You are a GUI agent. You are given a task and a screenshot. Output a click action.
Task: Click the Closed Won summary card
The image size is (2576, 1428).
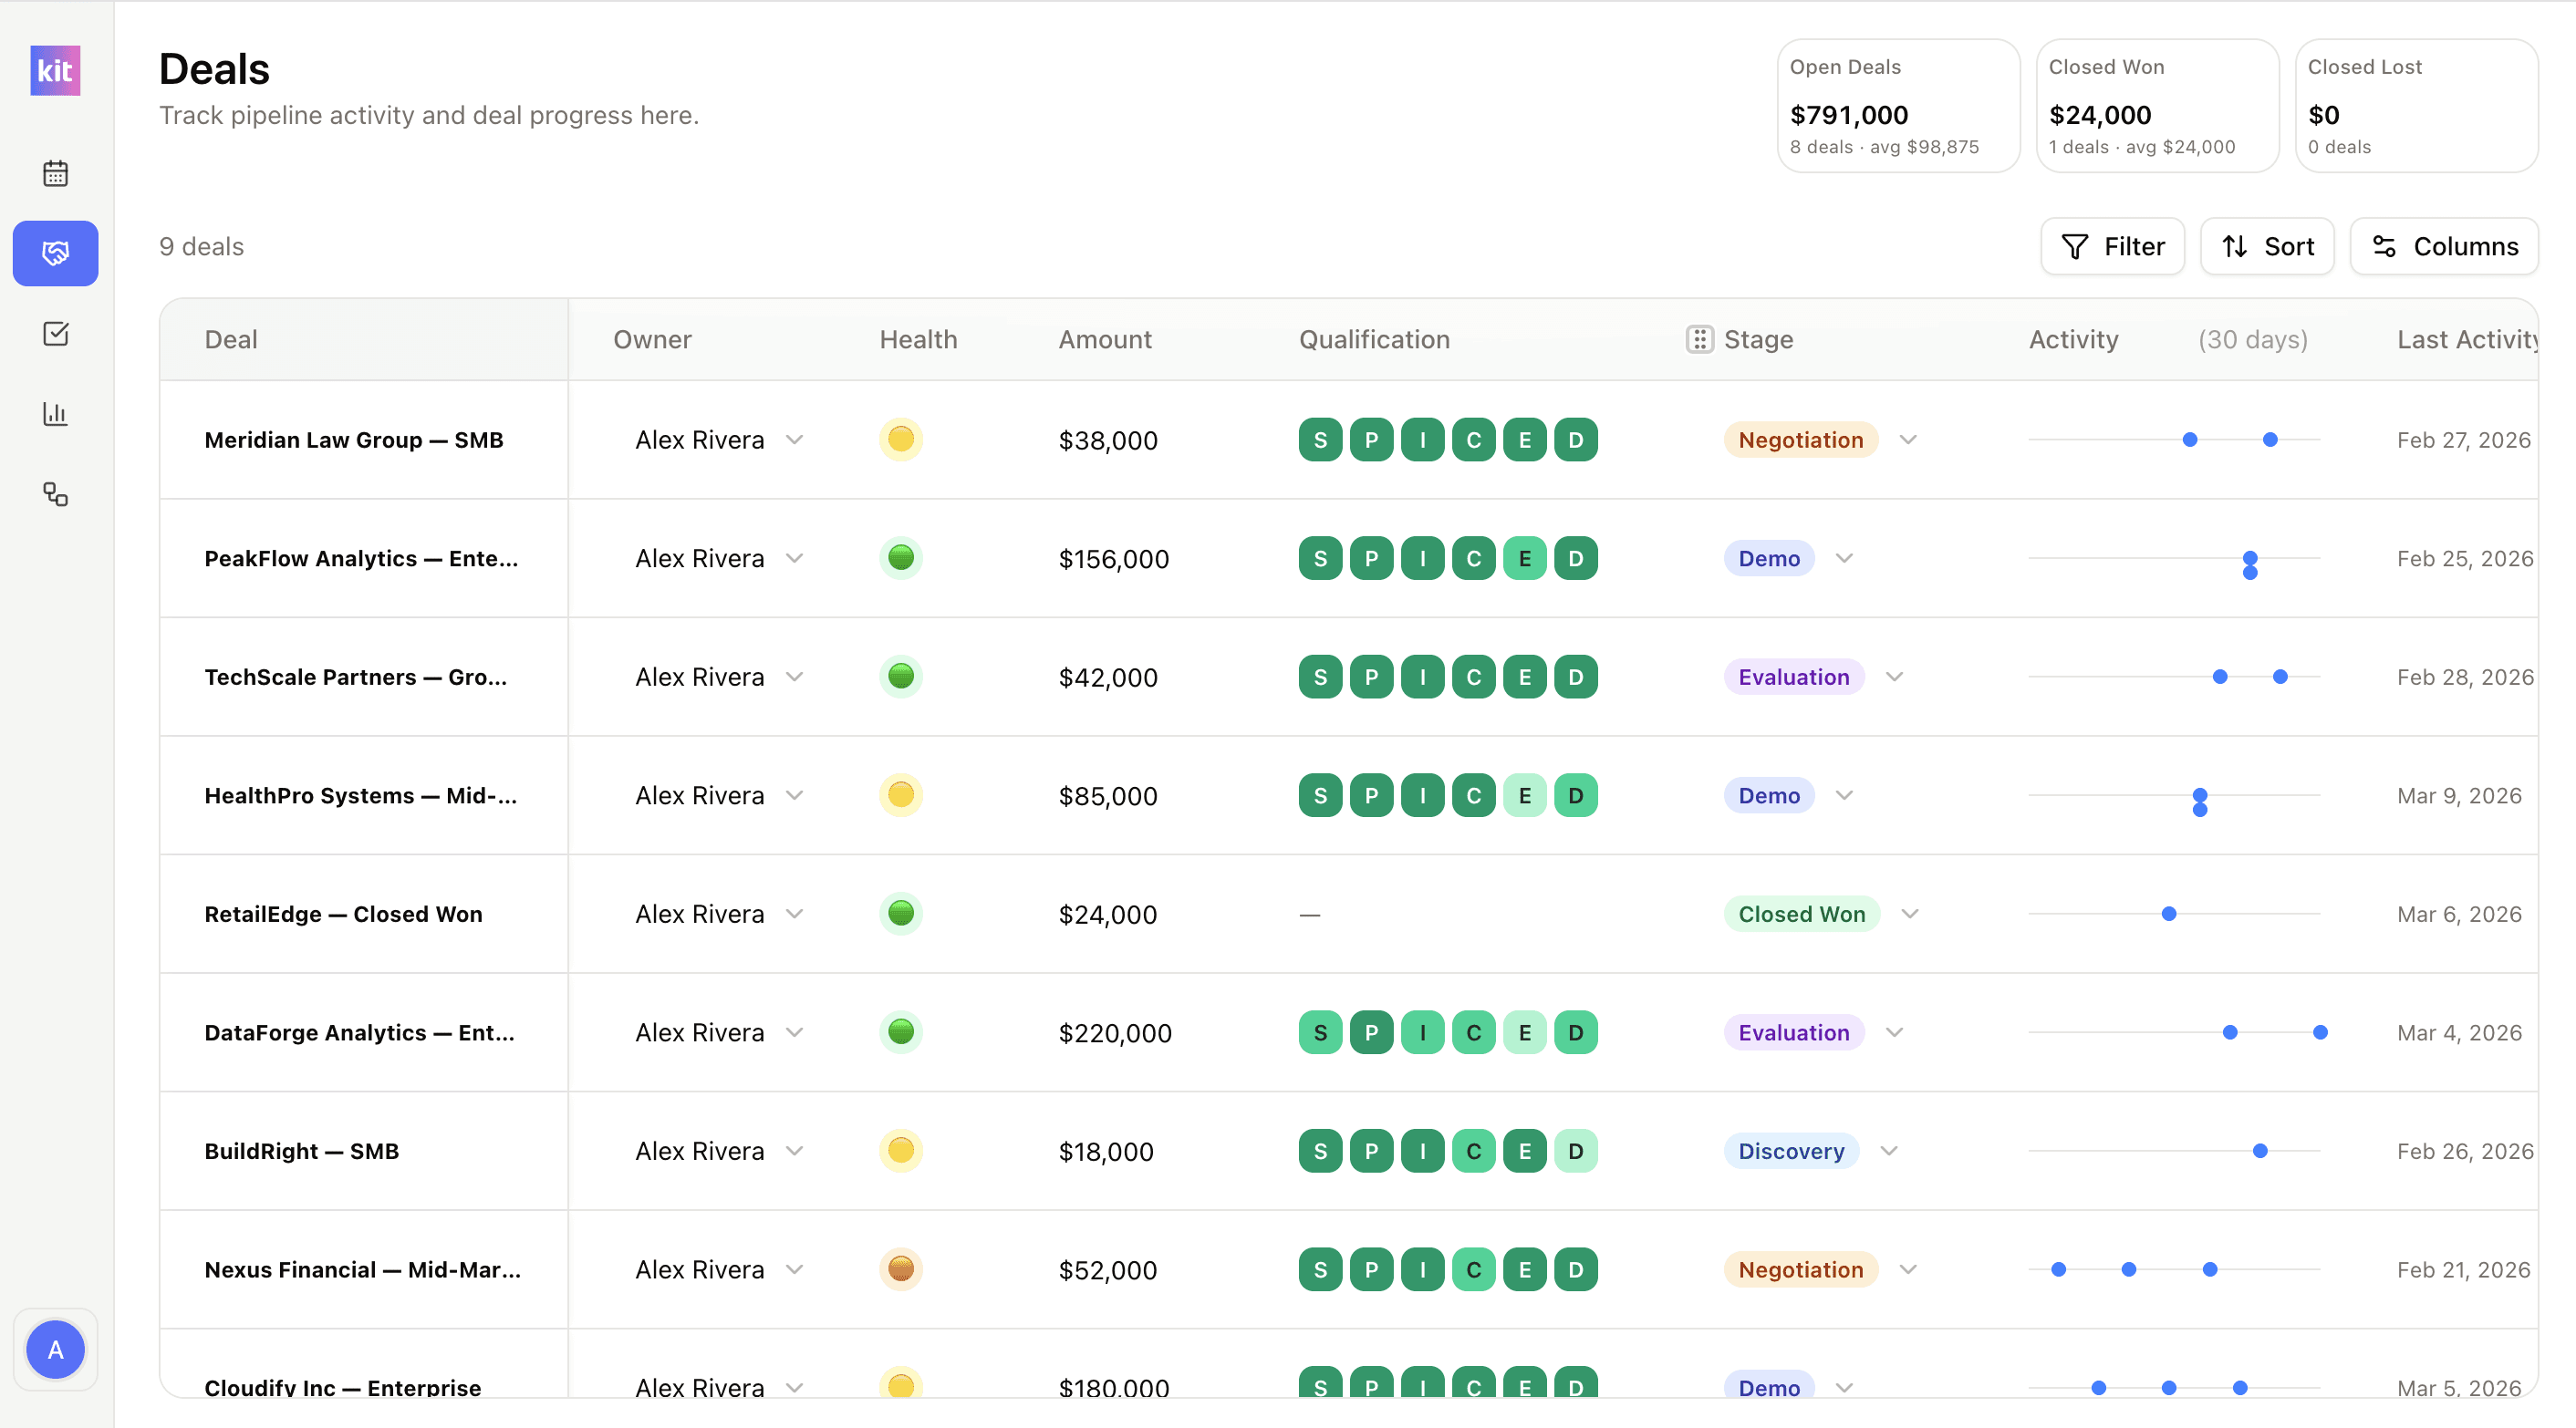2156,106
